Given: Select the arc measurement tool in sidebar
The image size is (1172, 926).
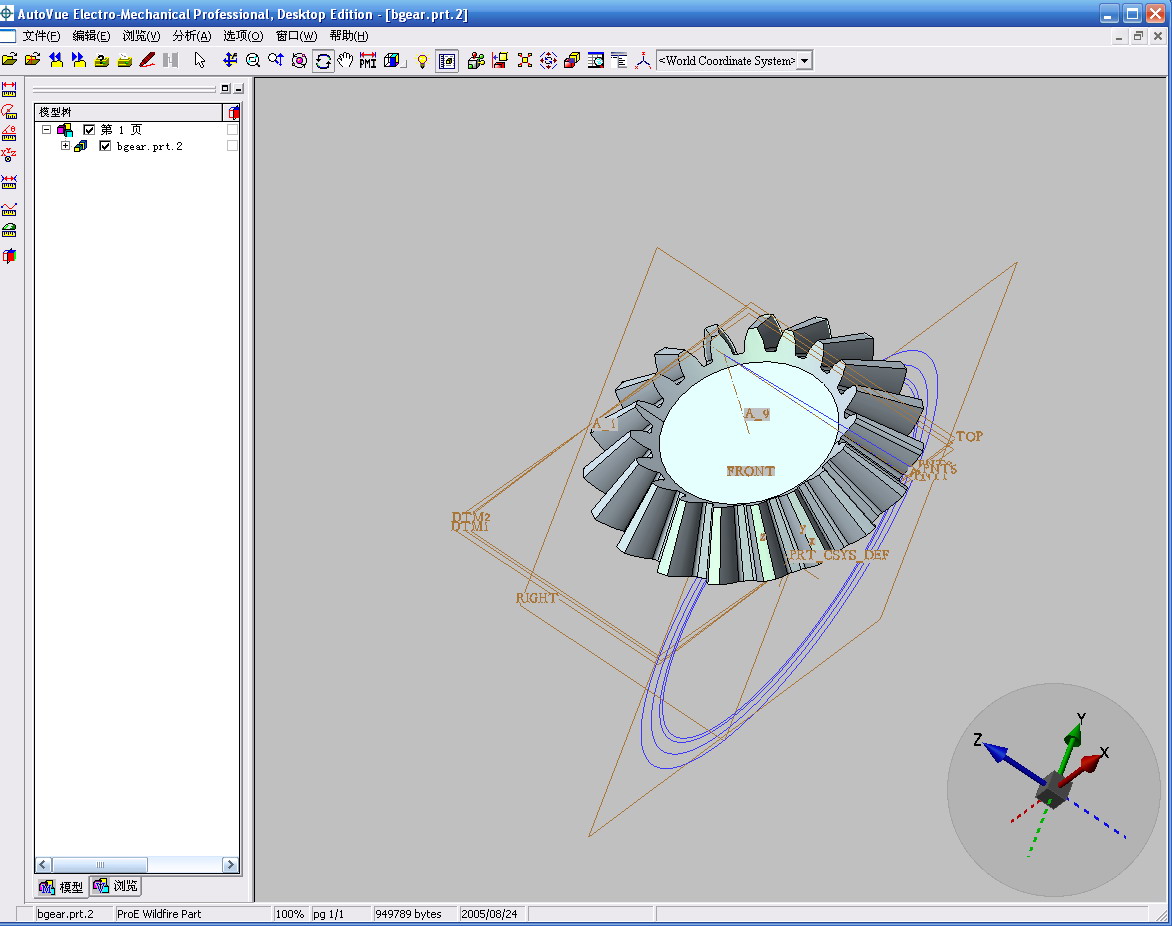Looking at the screenshot, I should 9,111.
